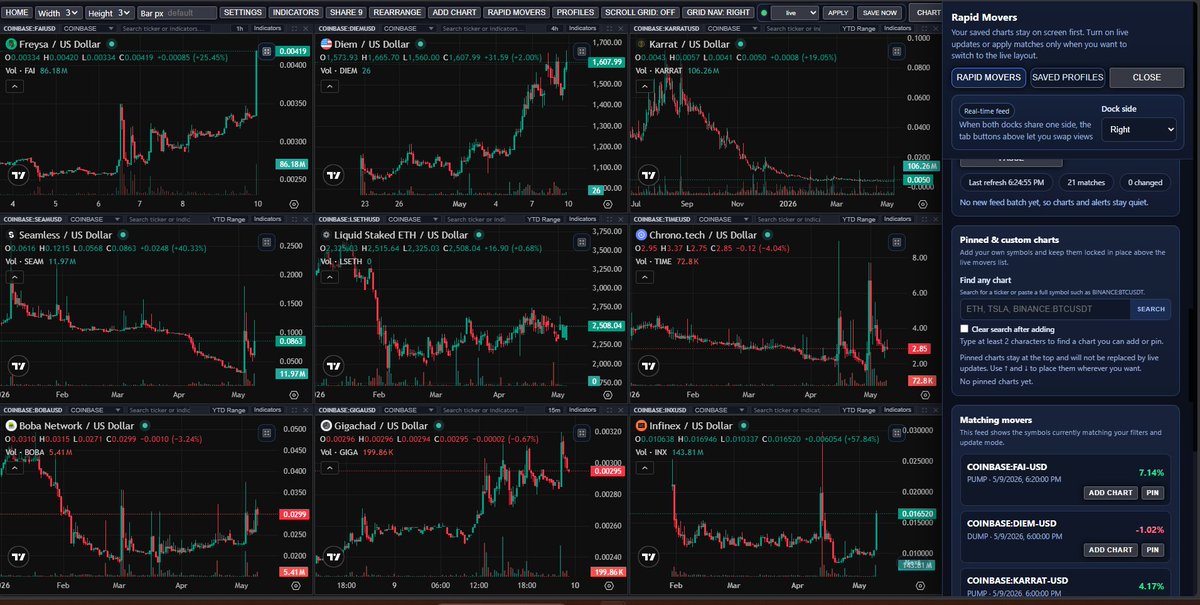Focus the Bar px input field
Screen dimensions: 1200x605
(178, 12)
